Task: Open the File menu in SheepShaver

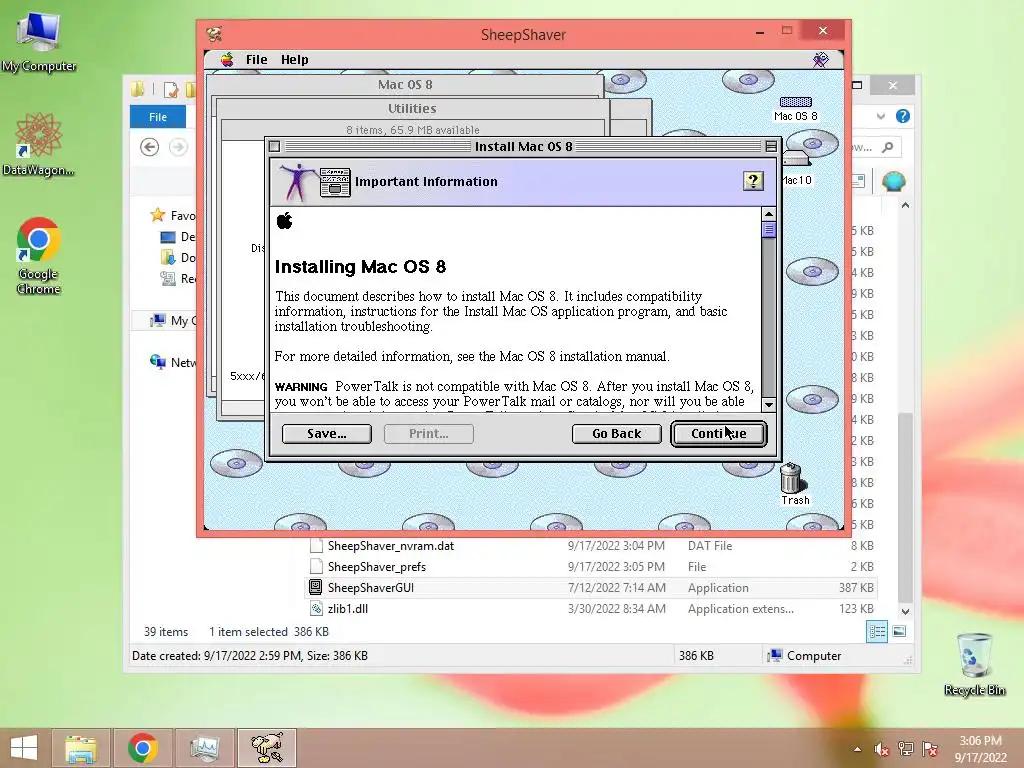Action: click(x=256, y=59)
